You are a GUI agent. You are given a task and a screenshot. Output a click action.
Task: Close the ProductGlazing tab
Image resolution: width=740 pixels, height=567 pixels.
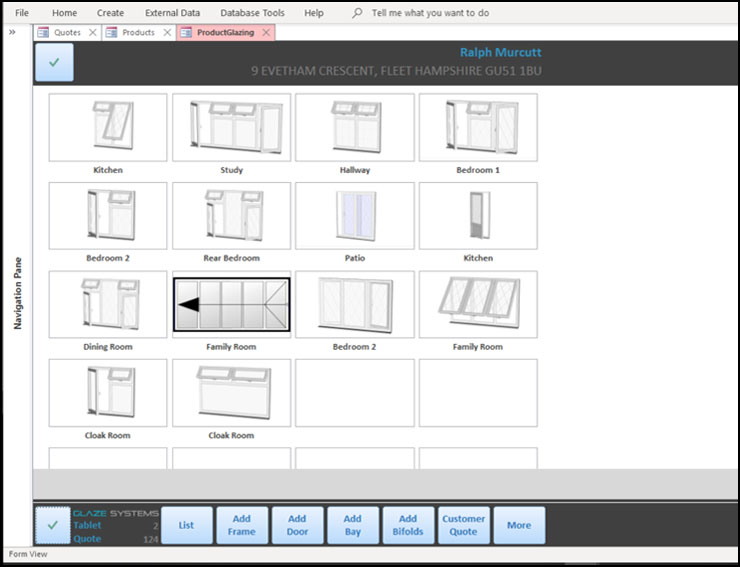pyautogui.click(x=266, y=32)
